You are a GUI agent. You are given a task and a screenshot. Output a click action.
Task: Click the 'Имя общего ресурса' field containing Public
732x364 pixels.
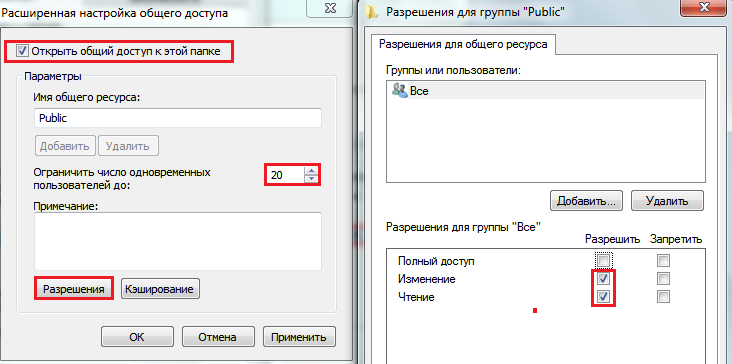pyautogui.click(x=178, y=118)
